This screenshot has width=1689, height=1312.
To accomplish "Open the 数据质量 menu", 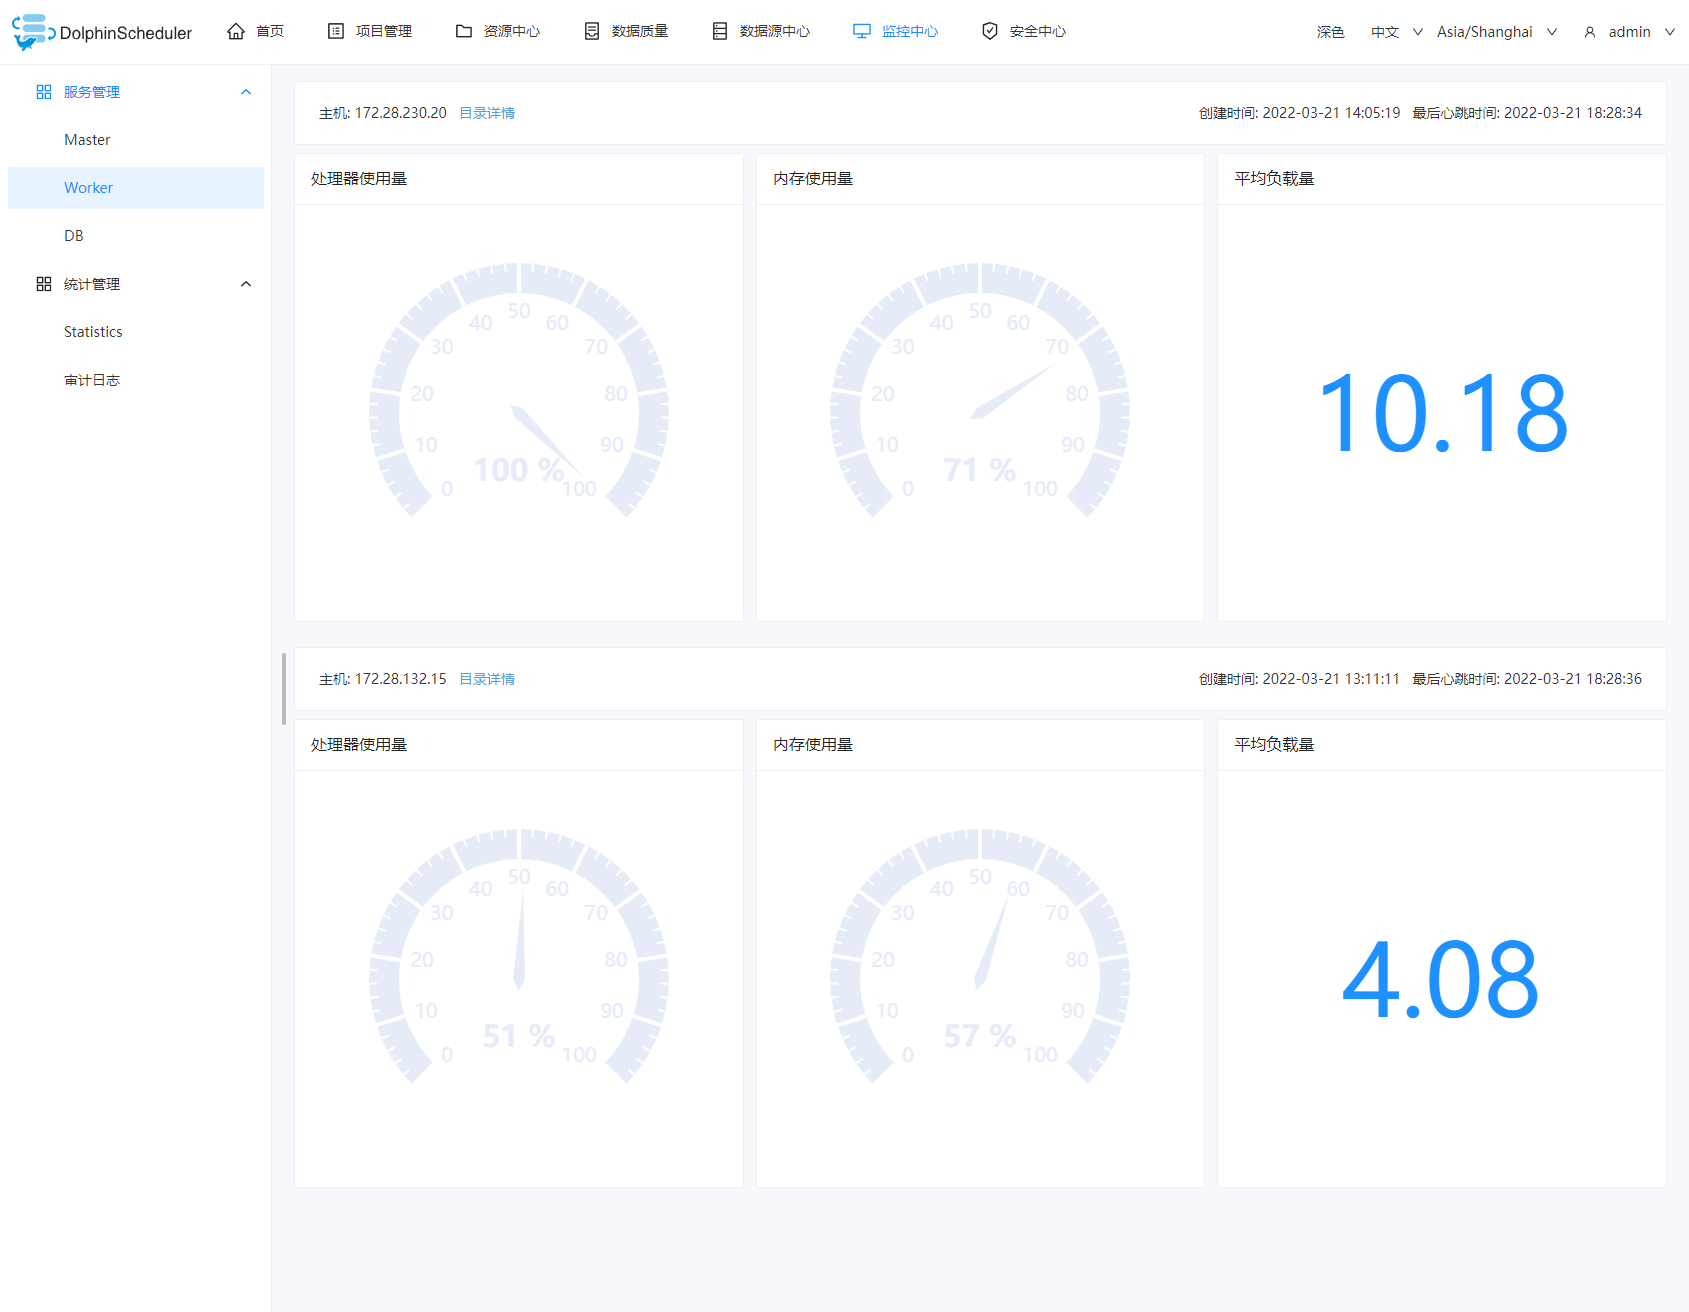I will (626, 31).
